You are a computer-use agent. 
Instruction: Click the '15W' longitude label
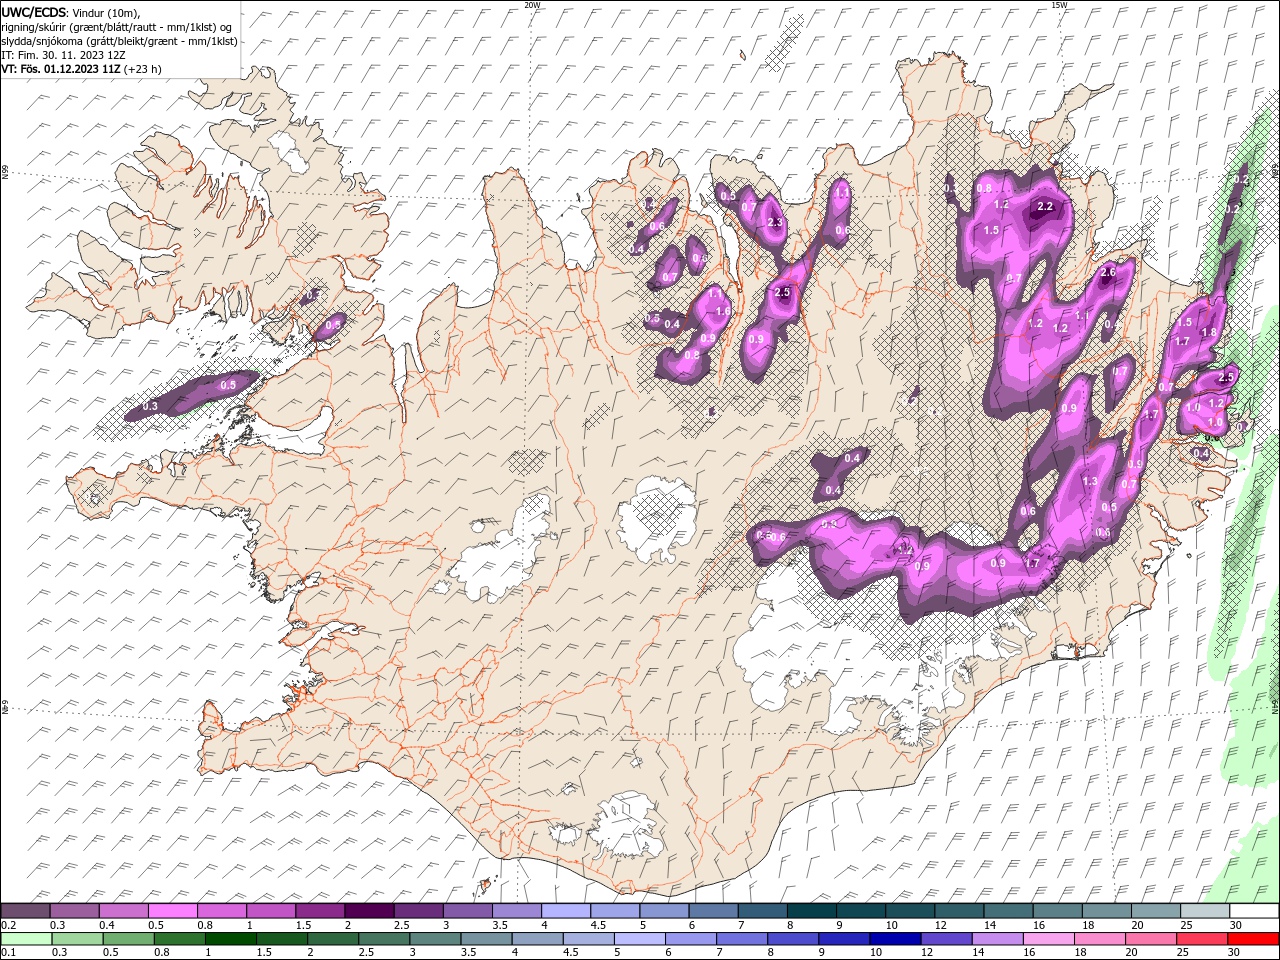click(1059, 5)
